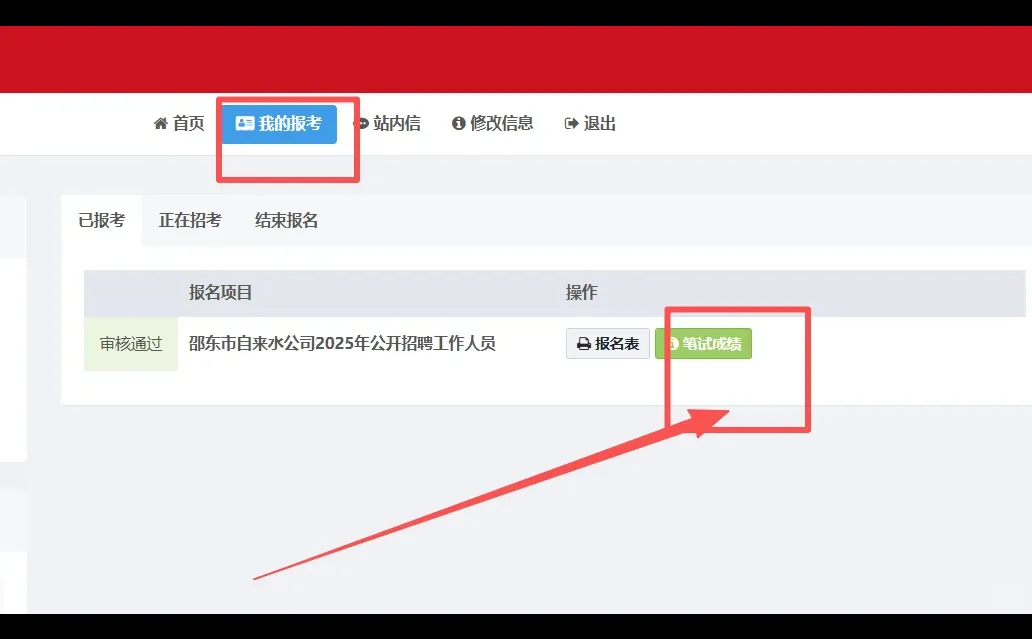Click the logout icon beside 退出
Viewport: 1032px width, 639px height.
pos(571,123)
